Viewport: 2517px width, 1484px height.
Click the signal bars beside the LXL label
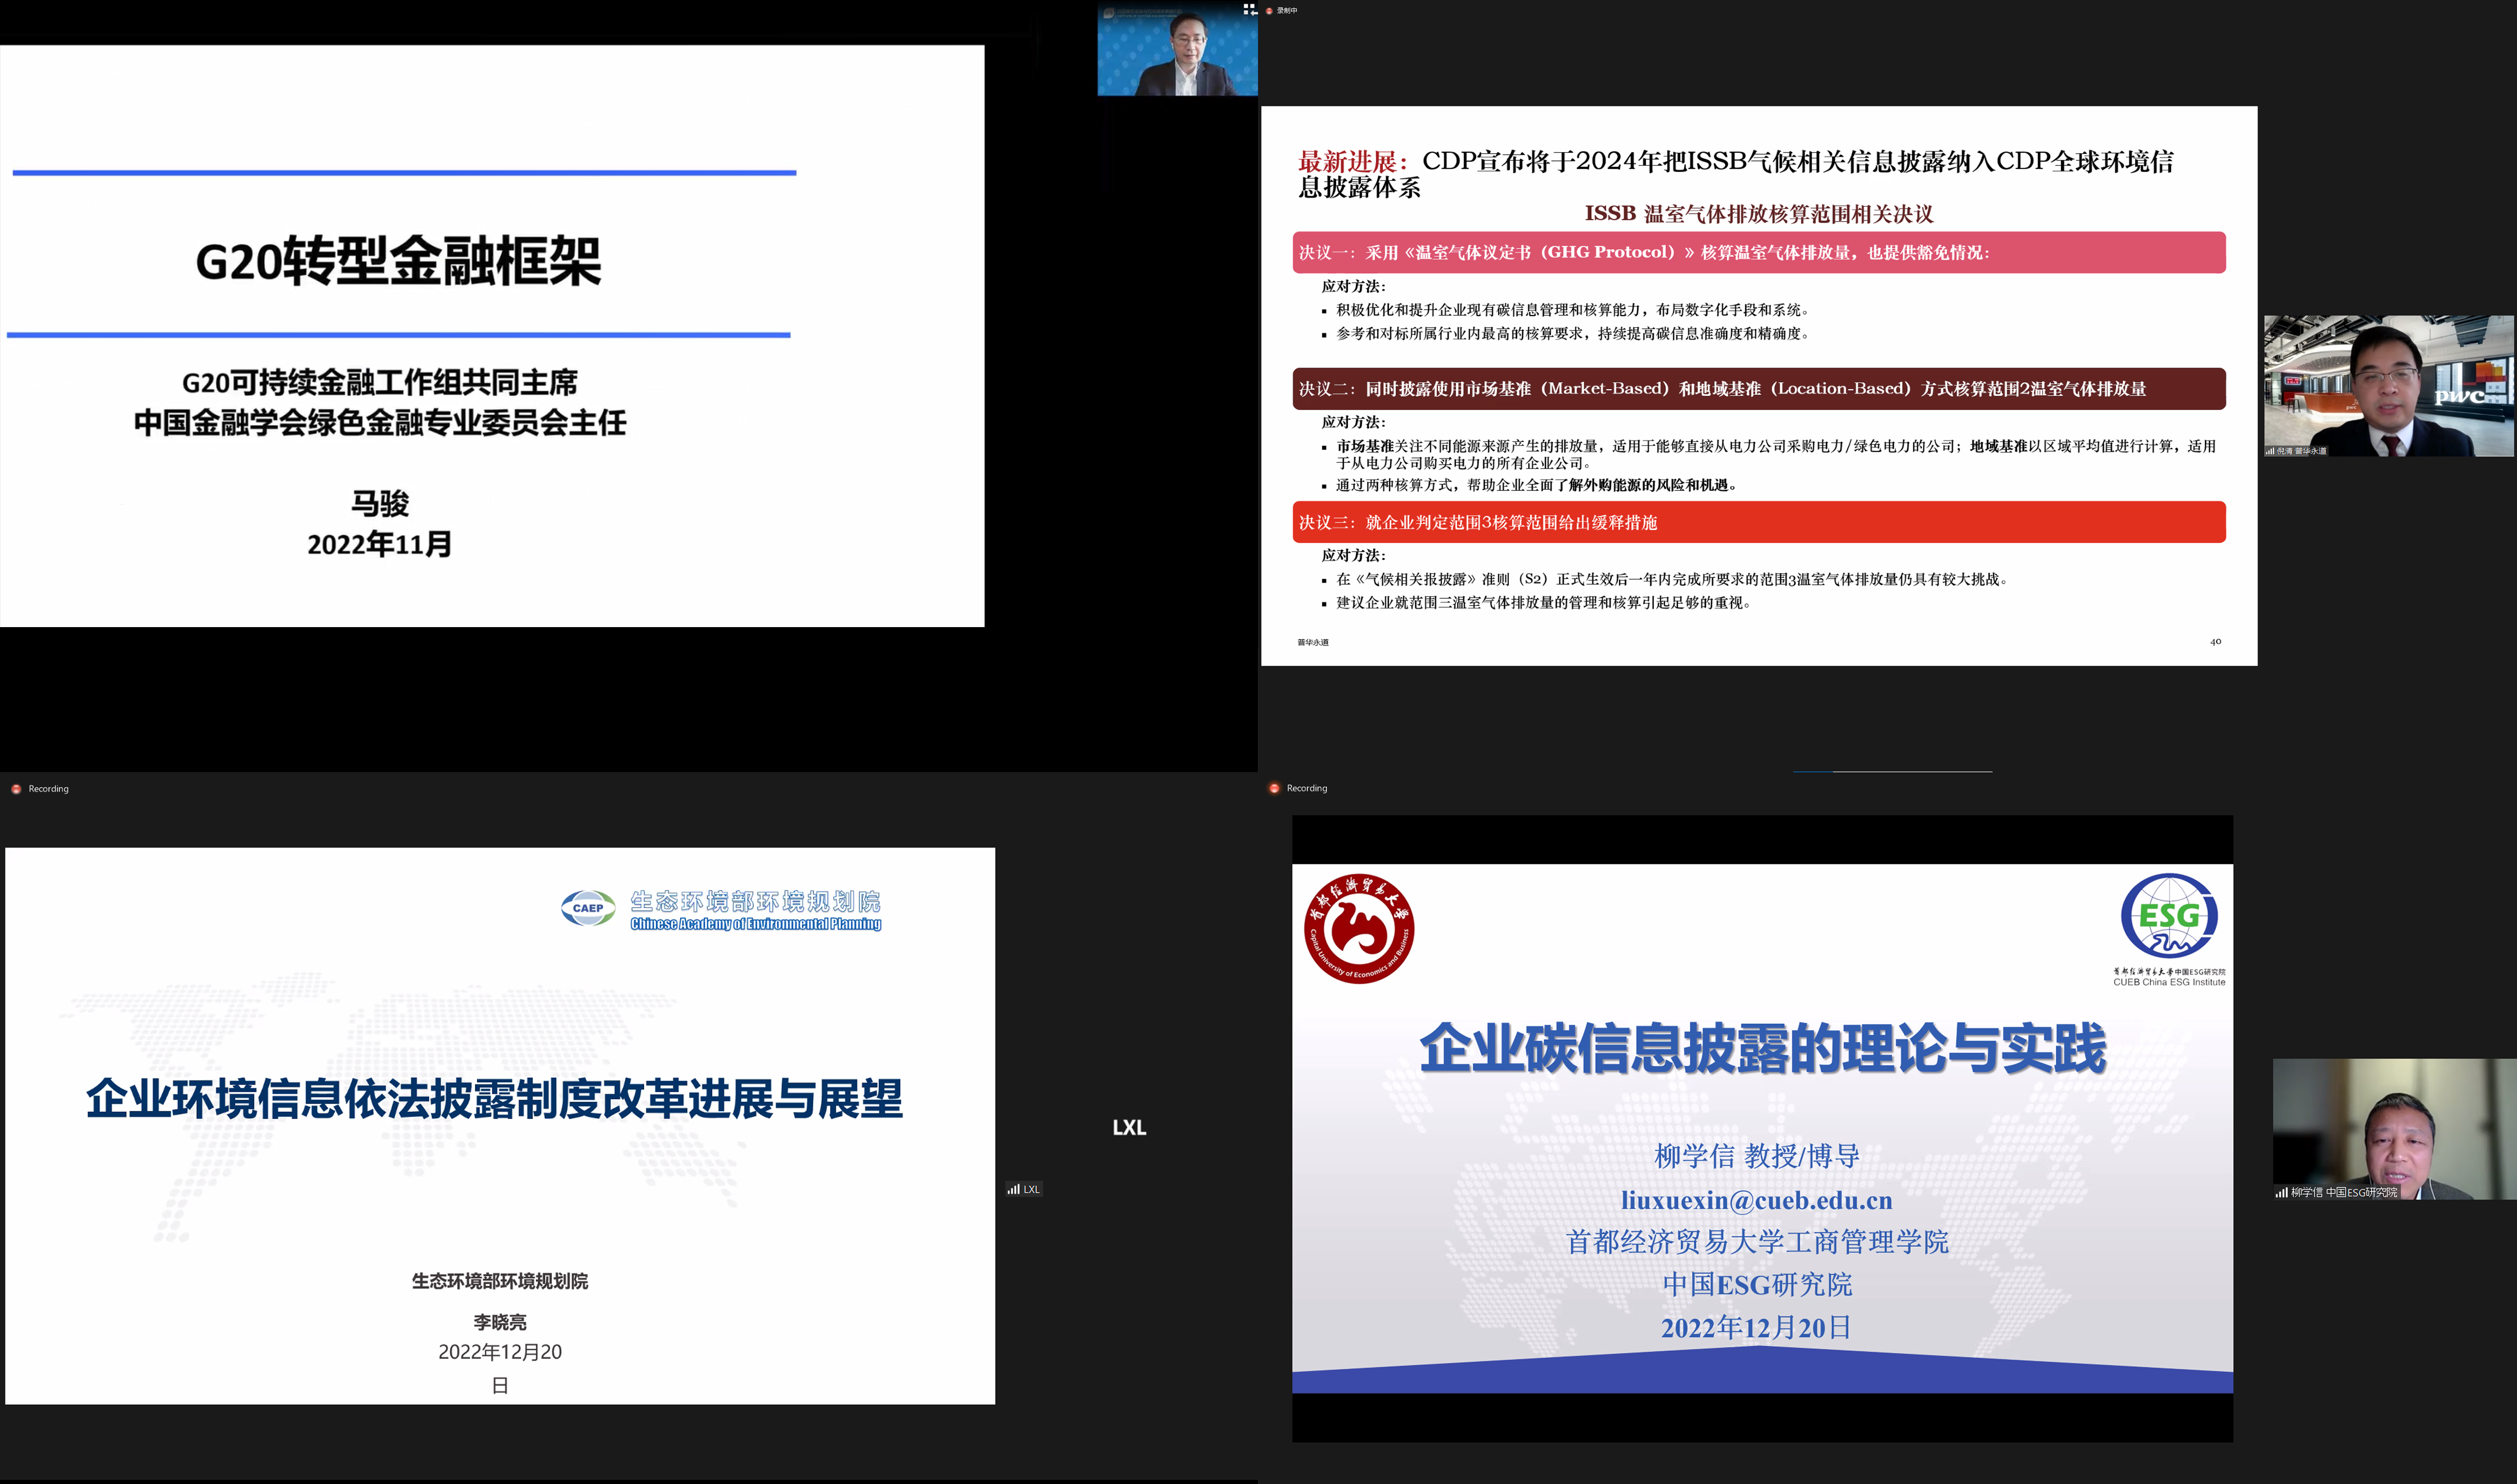pyautogui.click(x=1014, y=1189)
